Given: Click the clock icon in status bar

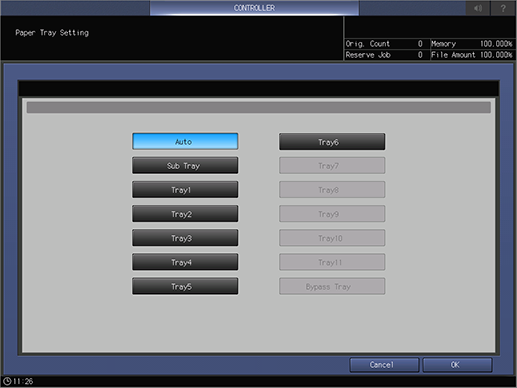Looking at the screenshot, I should click(7, 381).
